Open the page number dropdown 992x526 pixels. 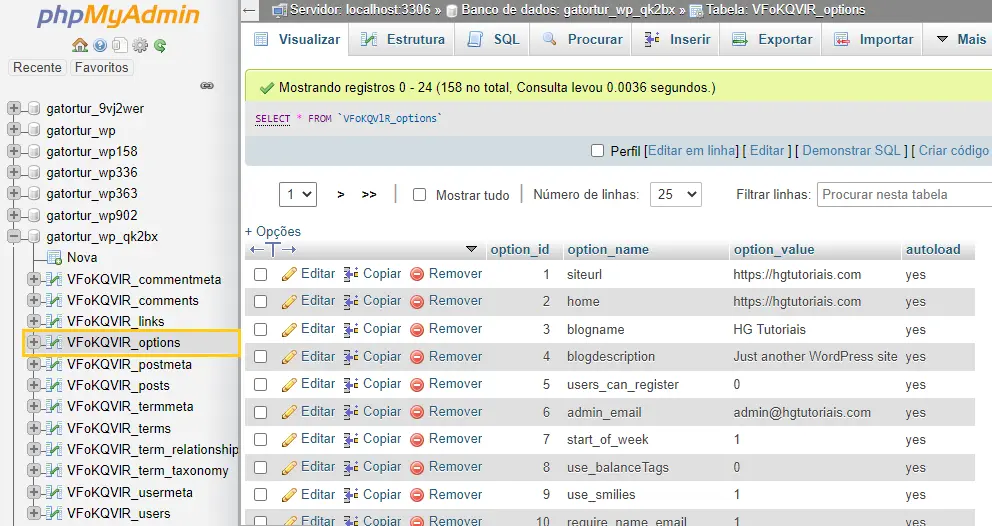(x=298, y=194)
